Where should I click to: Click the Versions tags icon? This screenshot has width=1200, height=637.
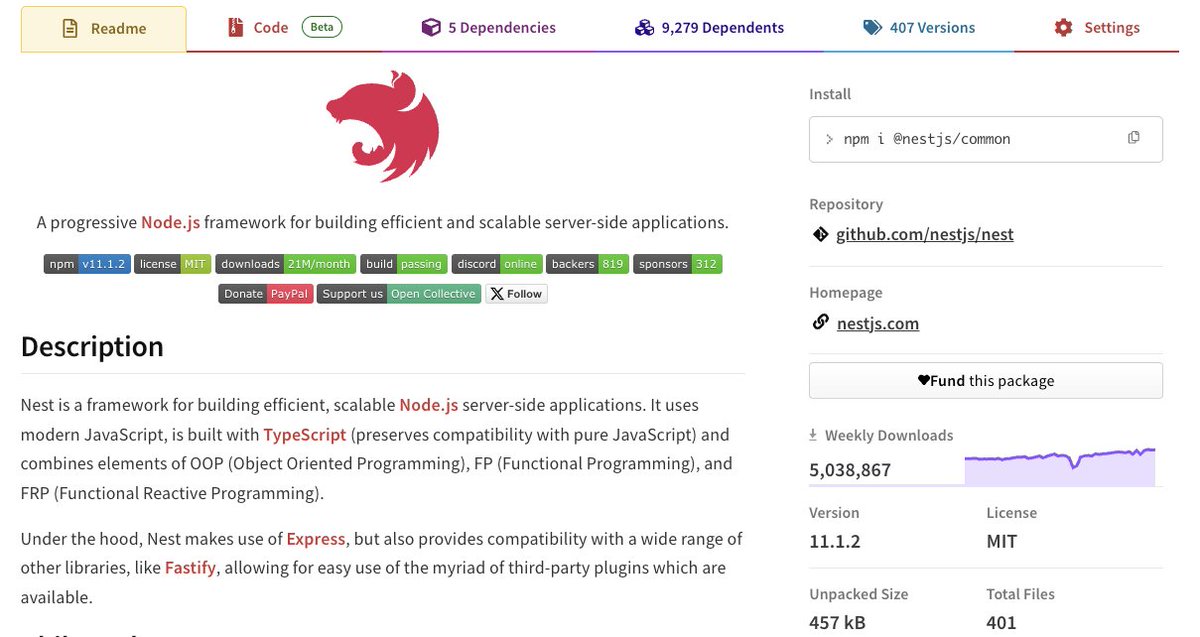click(x=873, y=28)
